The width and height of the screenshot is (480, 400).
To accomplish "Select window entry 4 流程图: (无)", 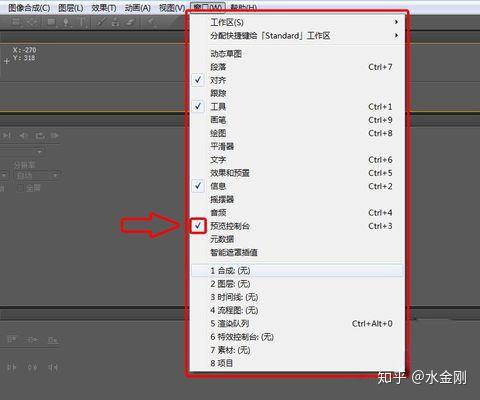I will coord(297,310).
